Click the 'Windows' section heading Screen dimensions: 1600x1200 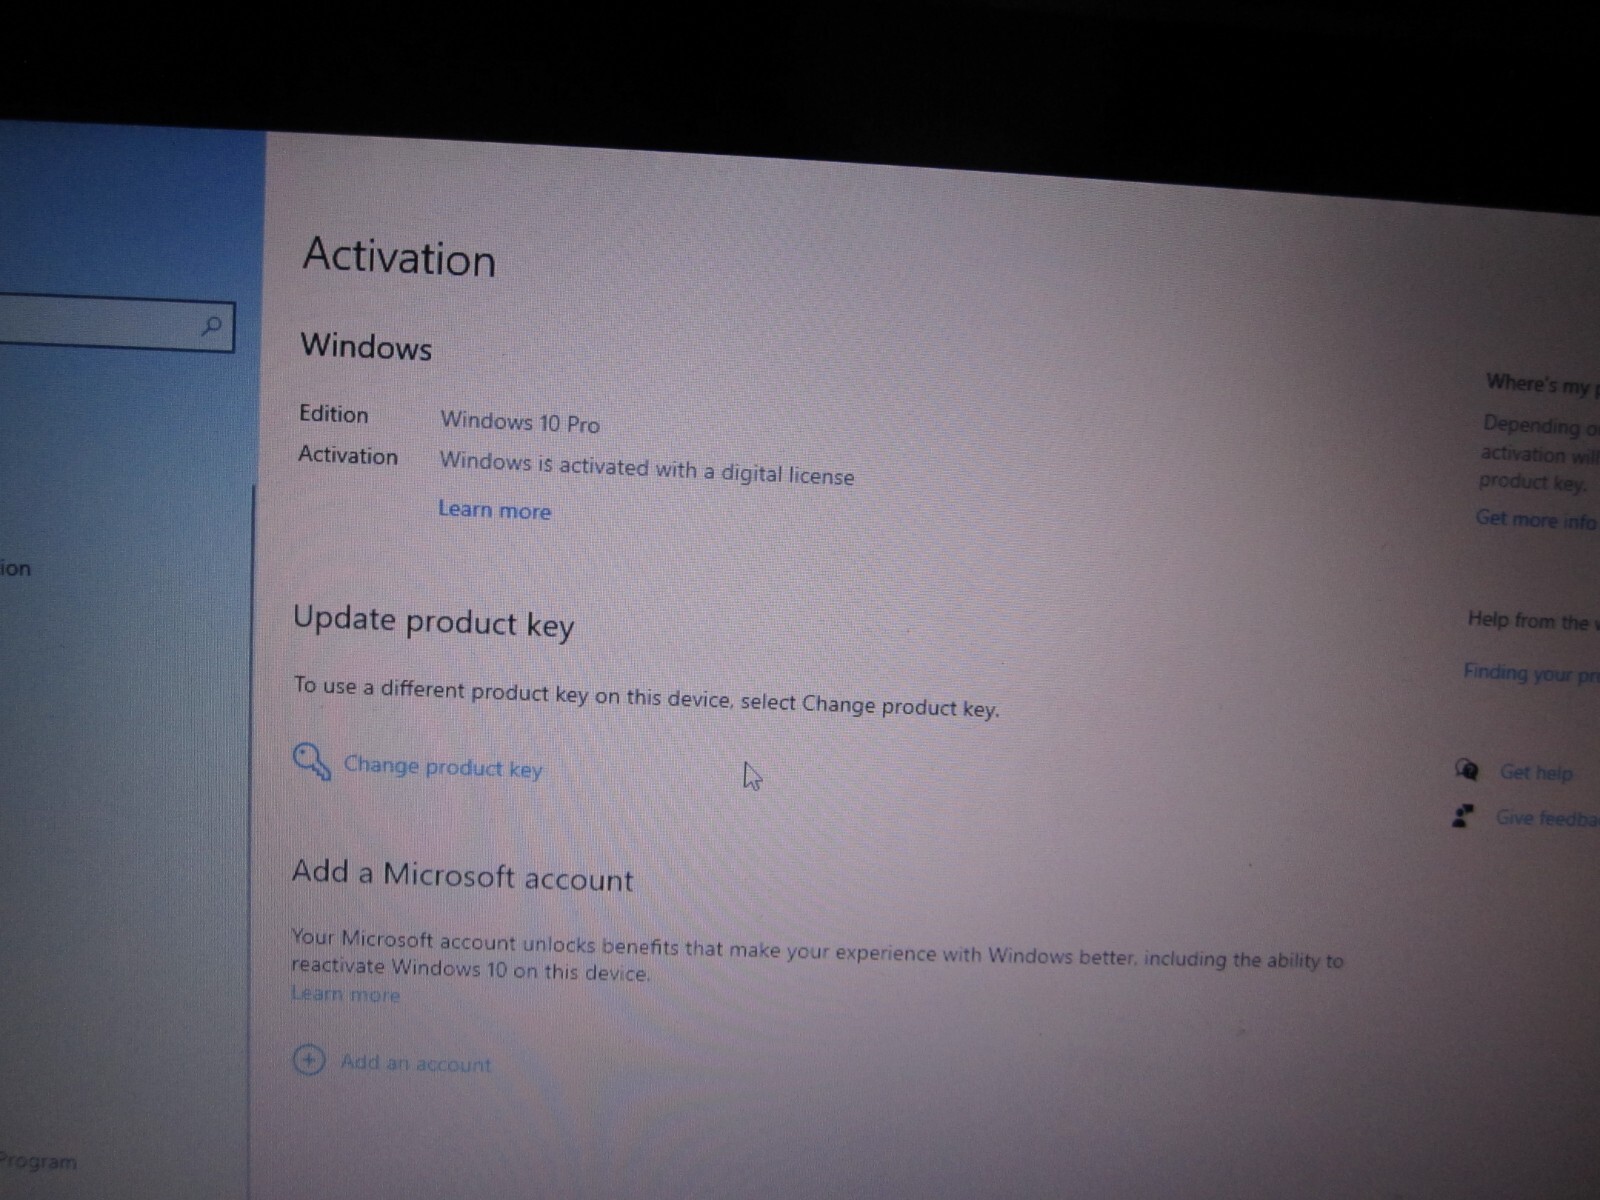click(x=366, y=346)
